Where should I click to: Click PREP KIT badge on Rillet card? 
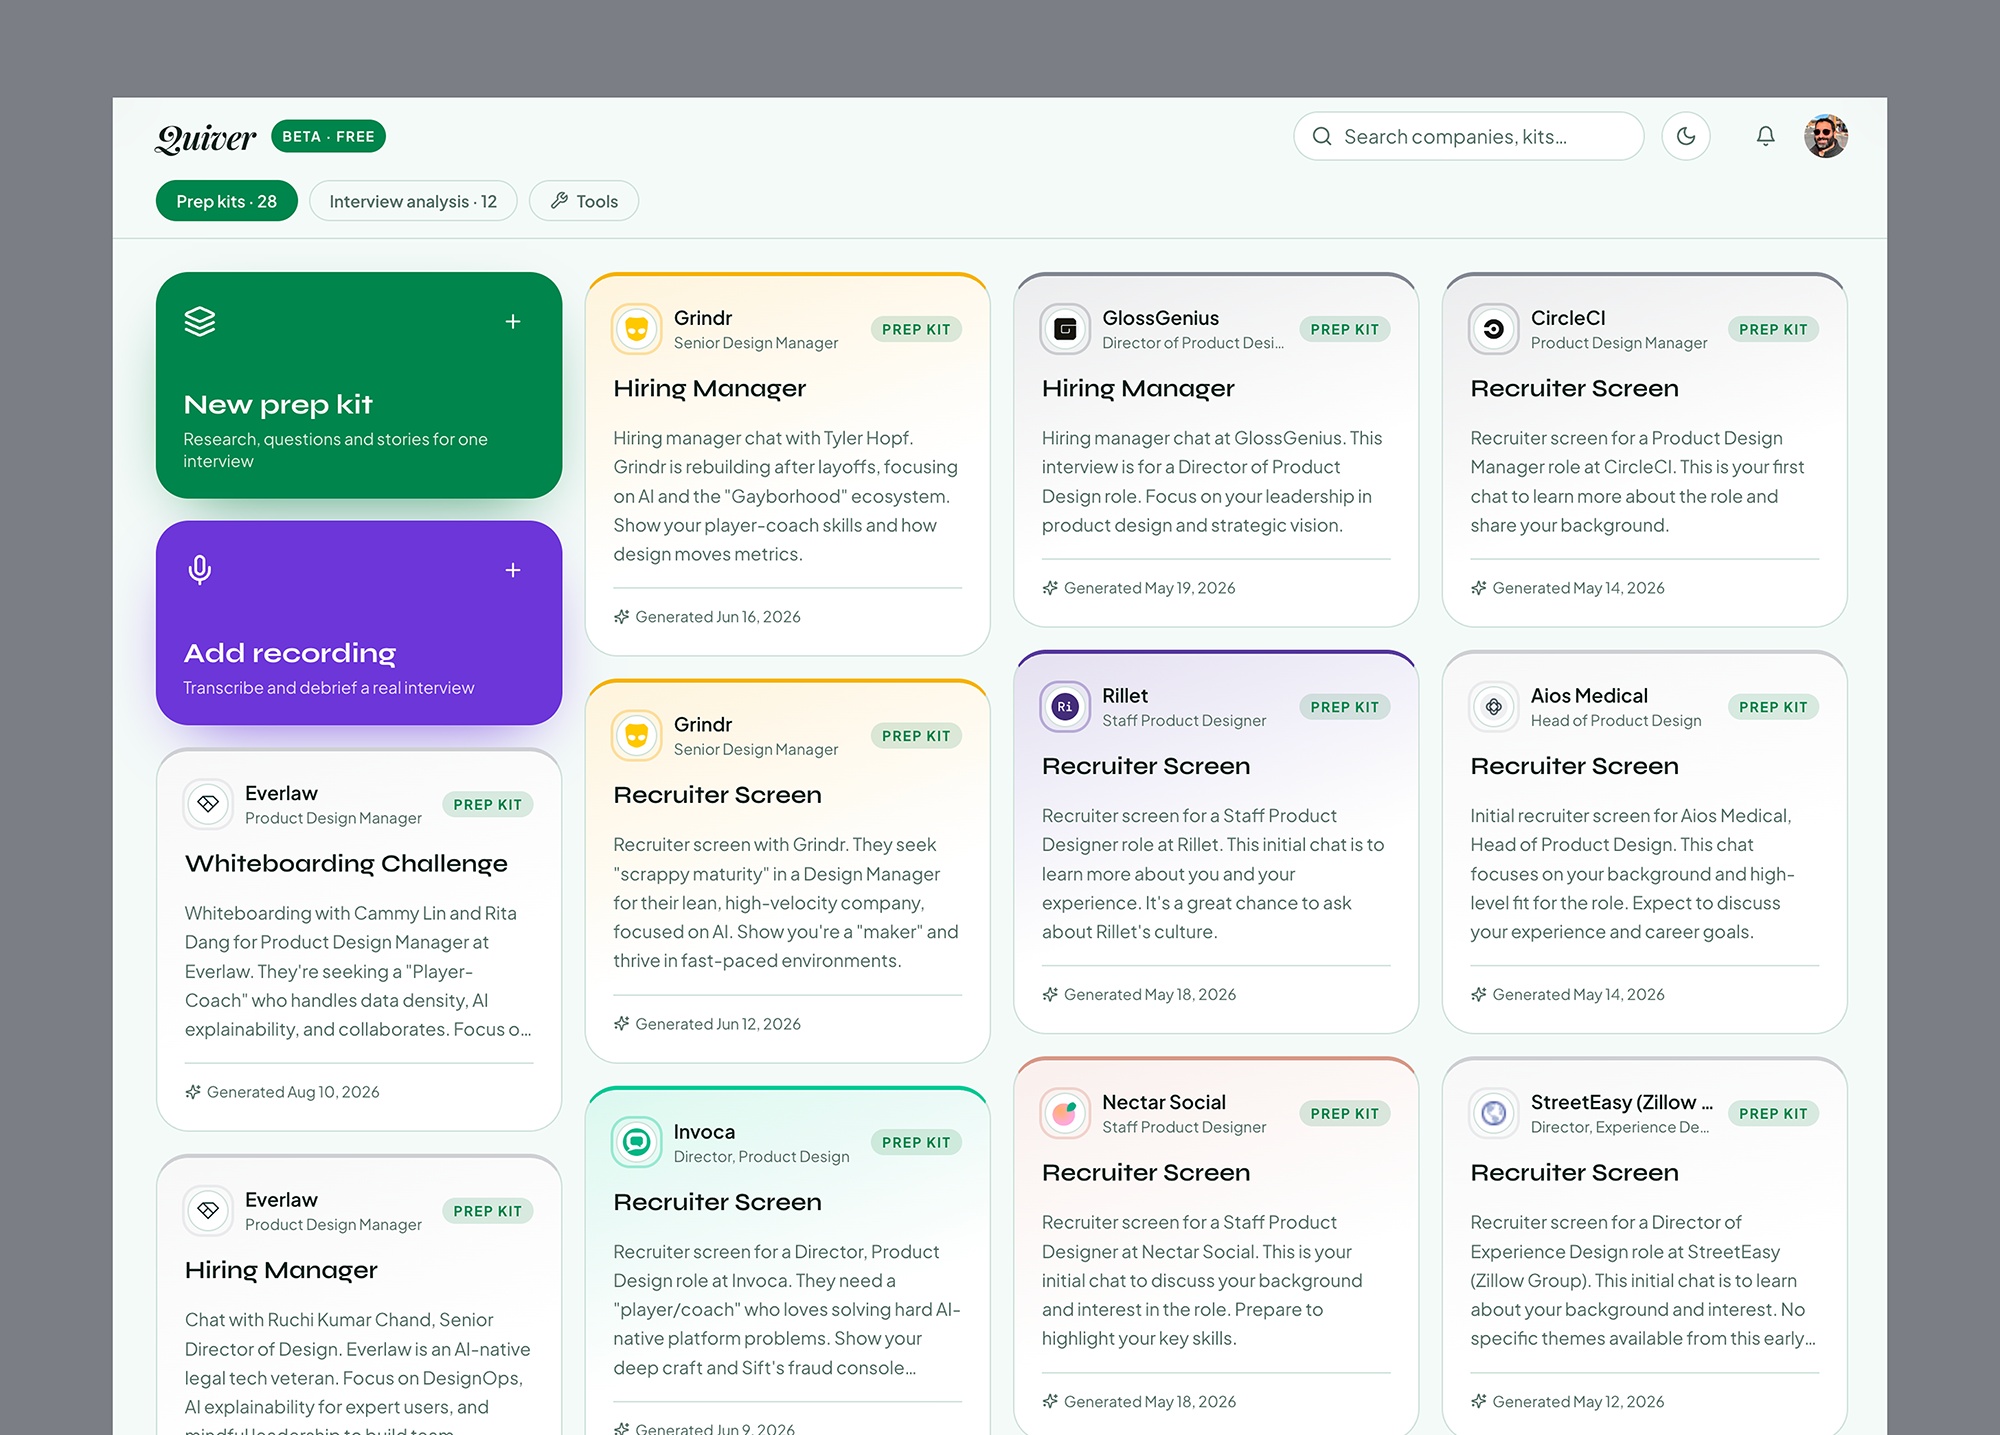[x=1344, y=707]
